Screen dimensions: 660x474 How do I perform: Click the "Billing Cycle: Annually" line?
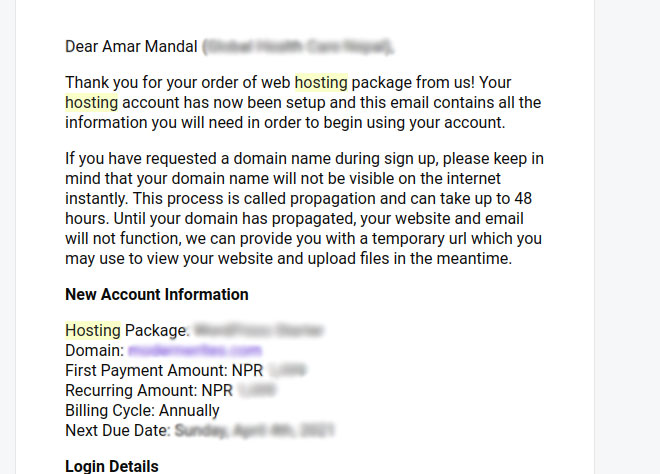[142, 410]
